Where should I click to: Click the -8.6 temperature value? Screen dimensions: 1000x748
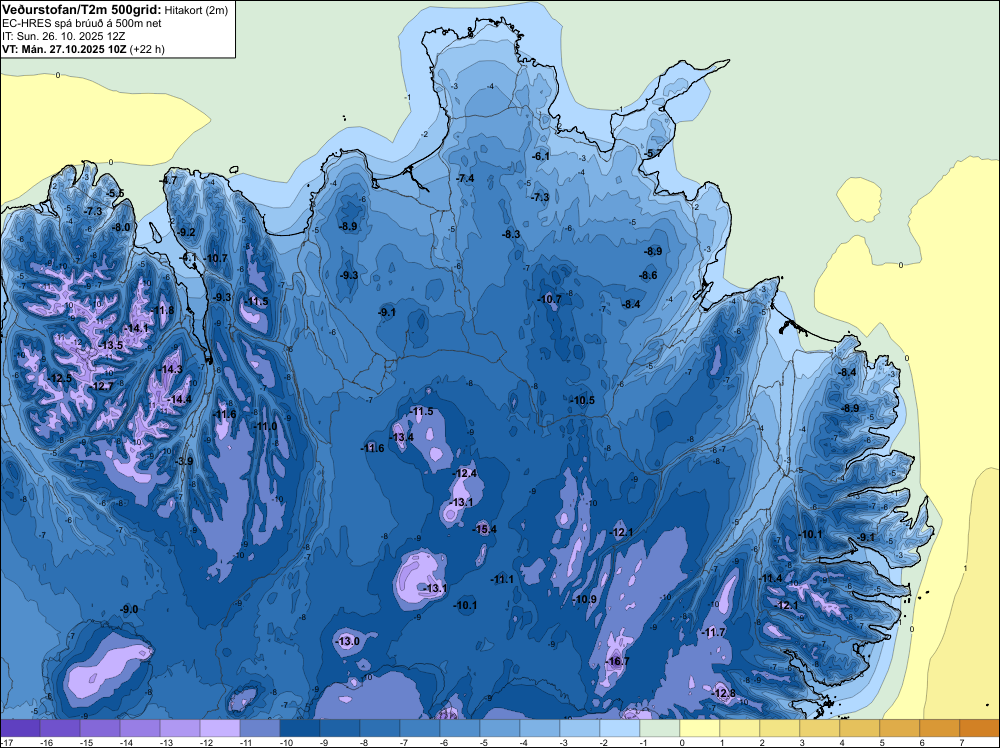tap(648, 275)
